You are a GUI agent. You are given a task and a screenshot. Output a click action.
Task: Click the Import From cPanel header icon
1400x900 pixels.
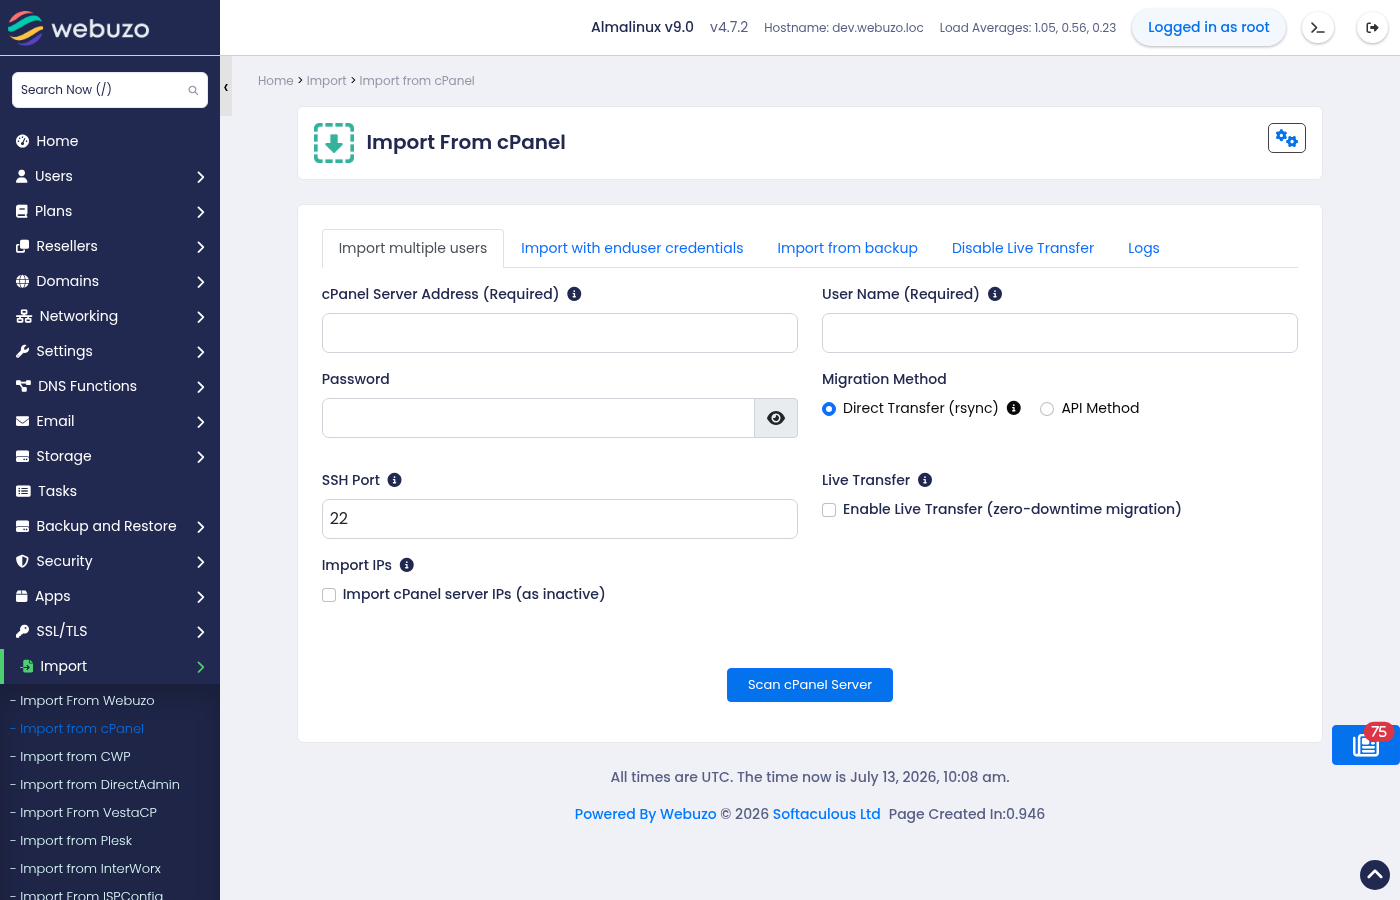(x=334, y=143)
